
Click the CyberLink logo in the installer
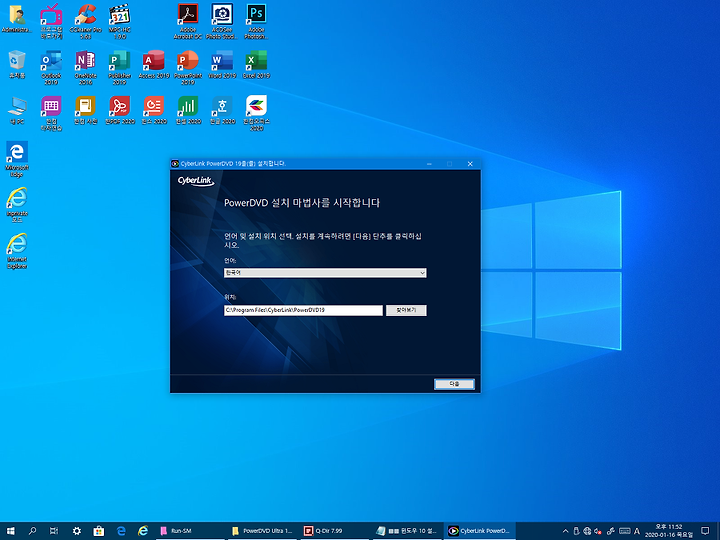196,181
